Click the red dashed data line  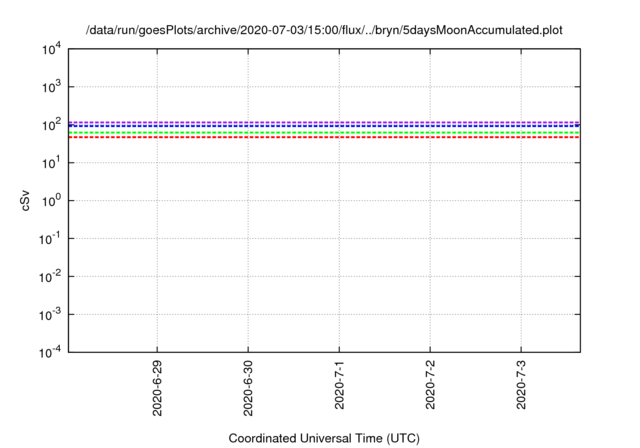pos(324,137)
